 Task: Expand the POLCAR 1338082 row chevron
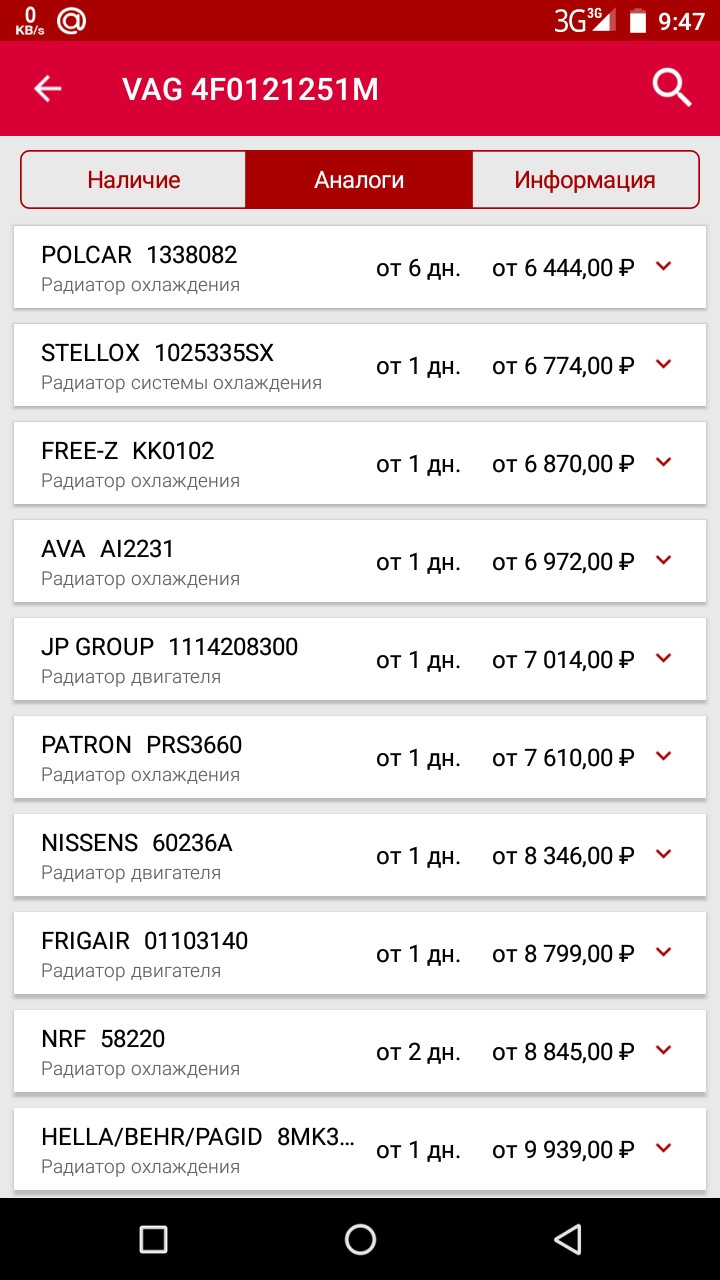663,266
